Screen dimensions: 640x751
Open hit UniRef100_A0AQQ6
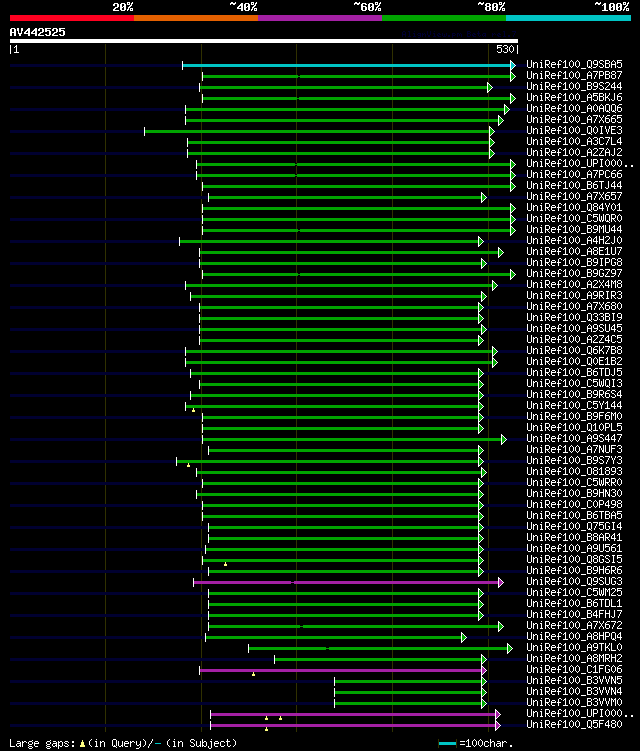574,108
